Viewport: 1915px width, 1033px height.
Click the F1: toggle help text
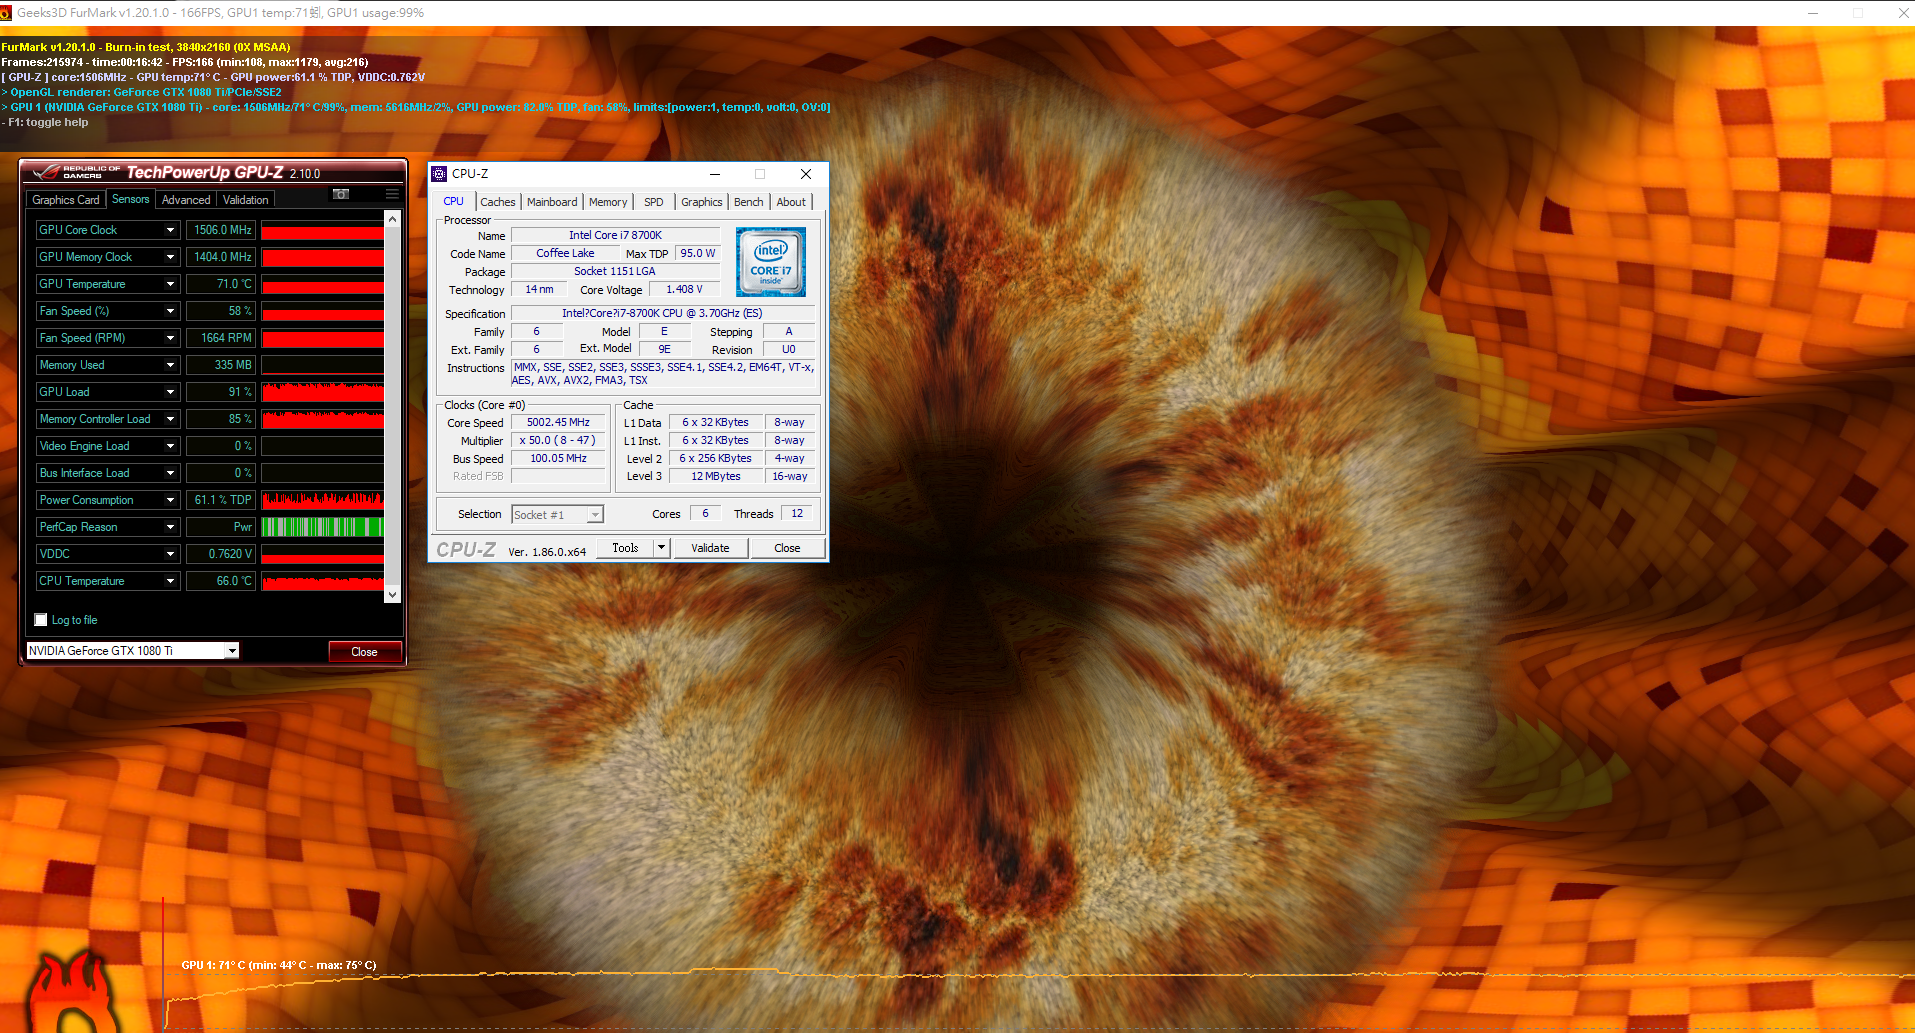(45, 123)
